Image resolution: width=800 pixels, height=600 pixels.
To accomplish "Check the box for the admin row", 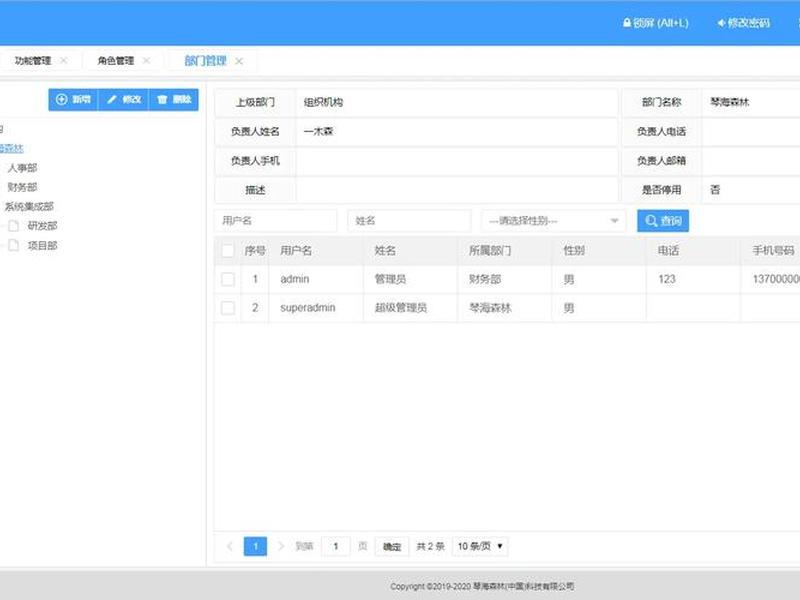I will click(x=228, y=279).
